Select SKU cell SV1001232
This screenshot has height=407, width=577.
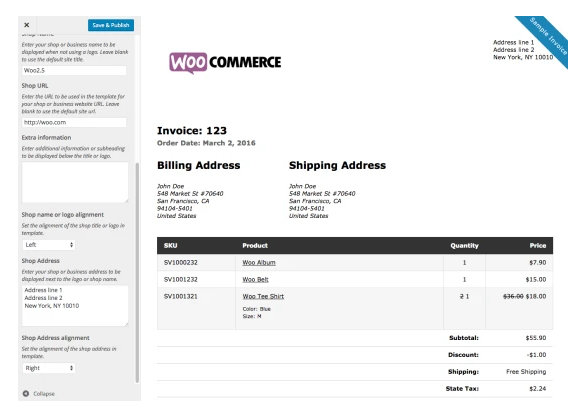(x=181, y=280)
